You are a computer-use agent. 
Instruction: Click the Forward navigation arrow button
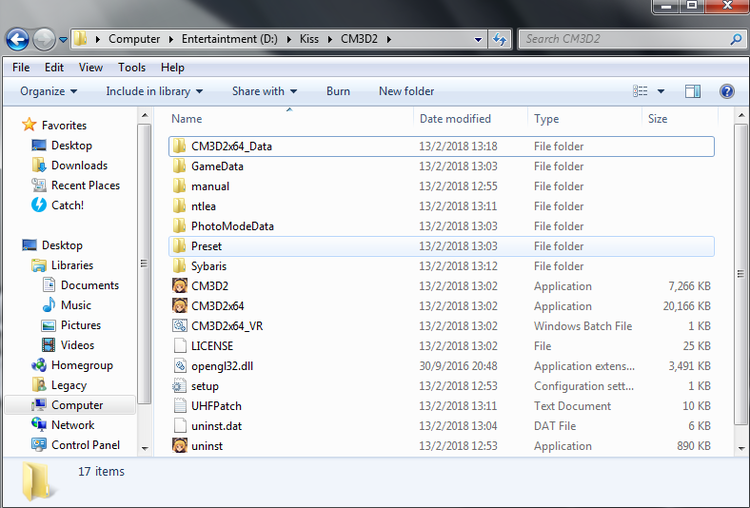44,39
